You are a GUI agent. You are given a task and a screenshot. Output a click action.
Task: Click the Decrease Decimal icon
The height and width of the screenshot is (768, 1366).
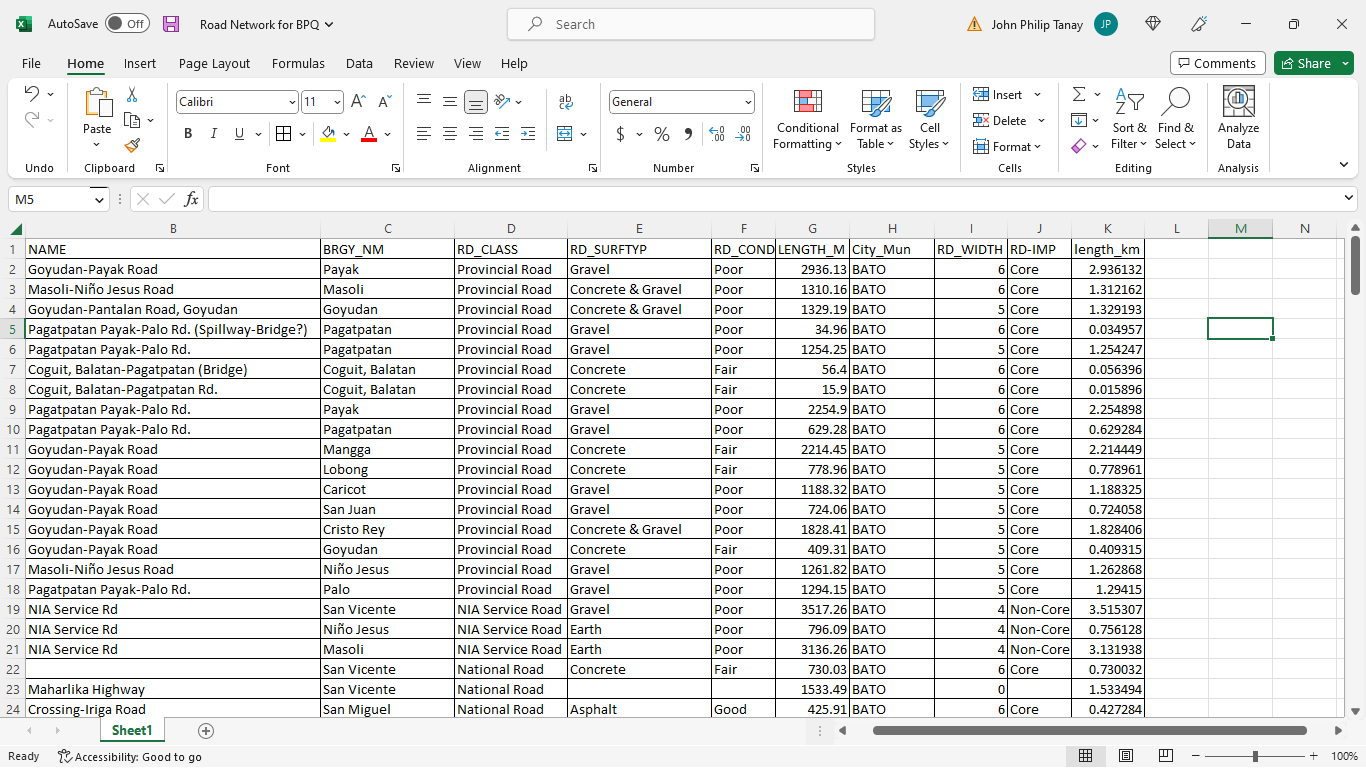pos(743,134)
